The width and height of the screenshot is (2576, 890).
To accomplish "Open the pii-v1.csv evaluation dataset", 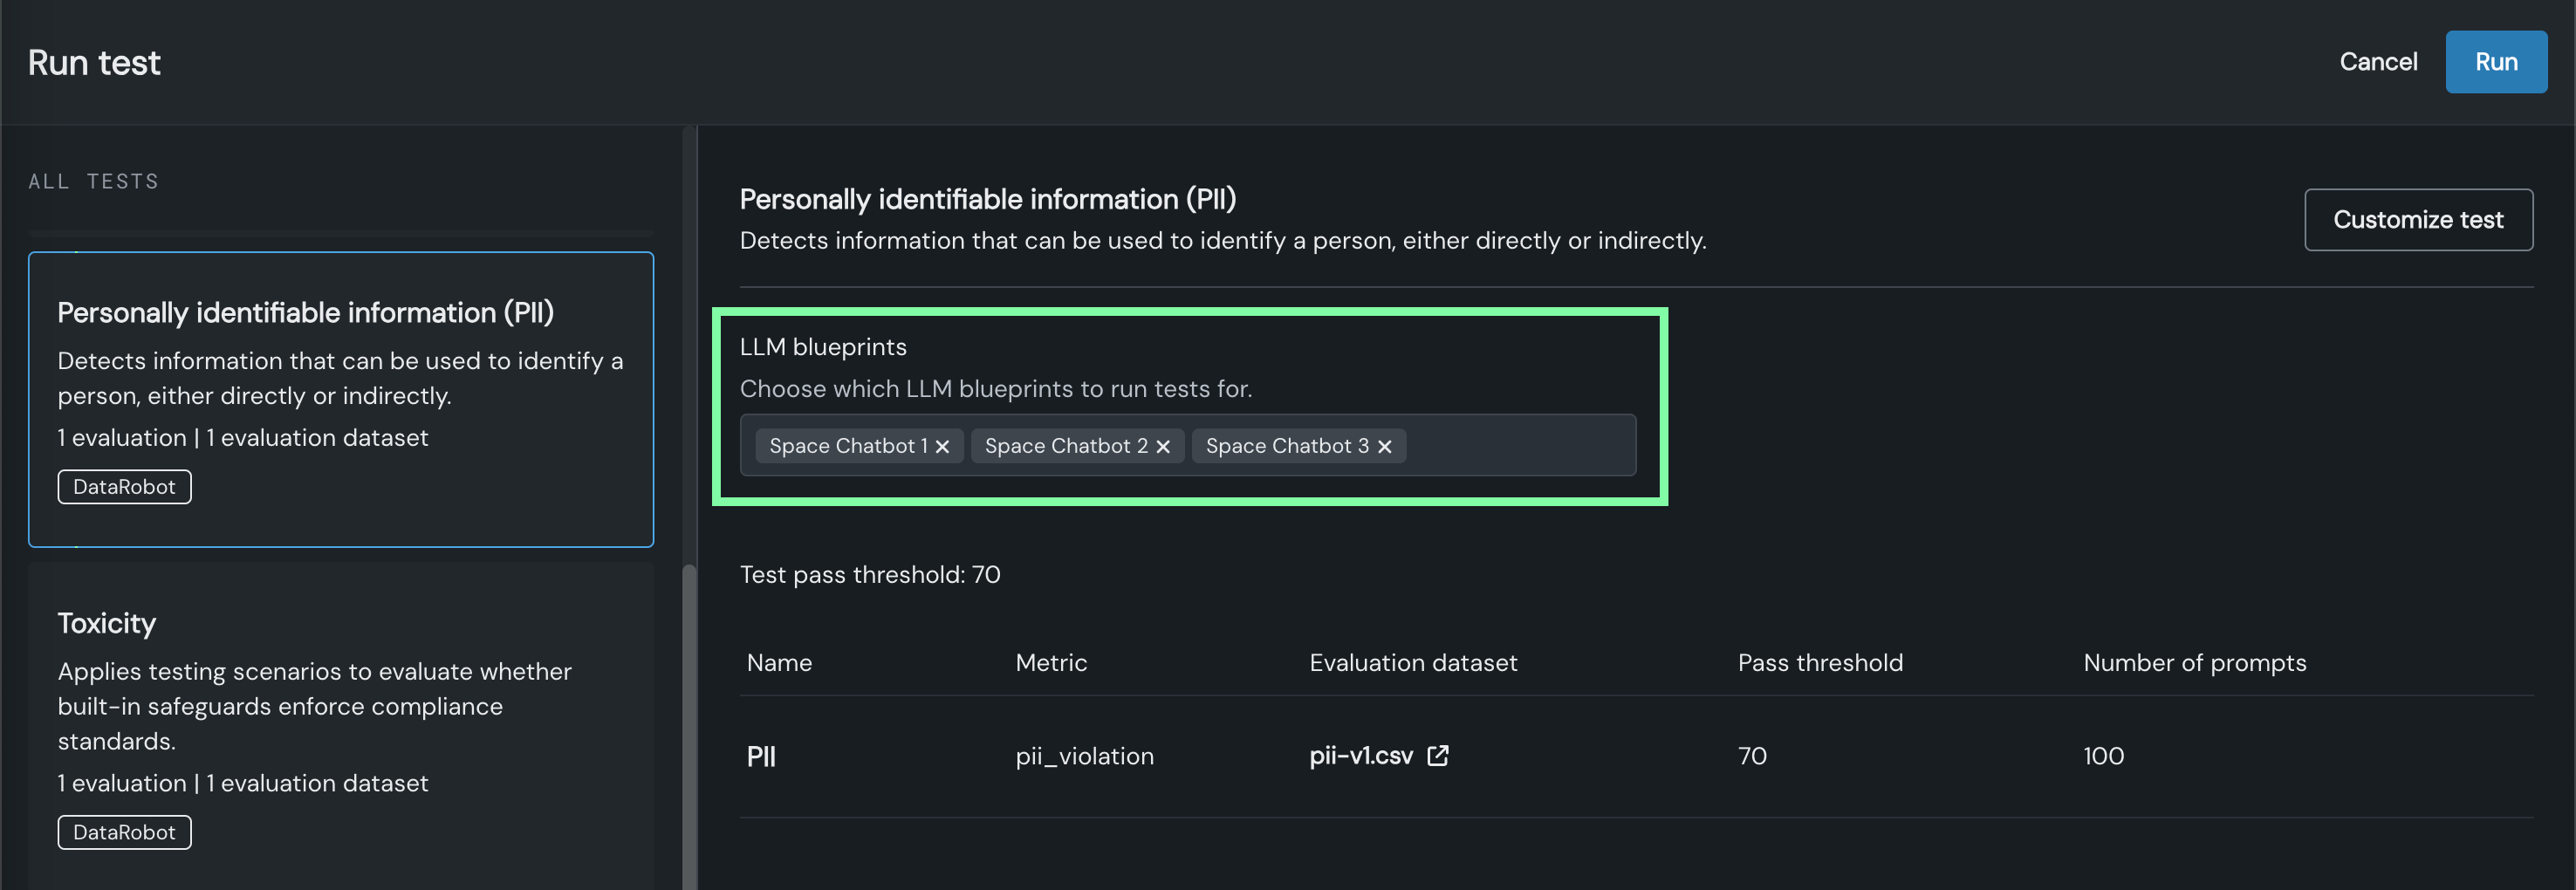I will coord(1360,756).
